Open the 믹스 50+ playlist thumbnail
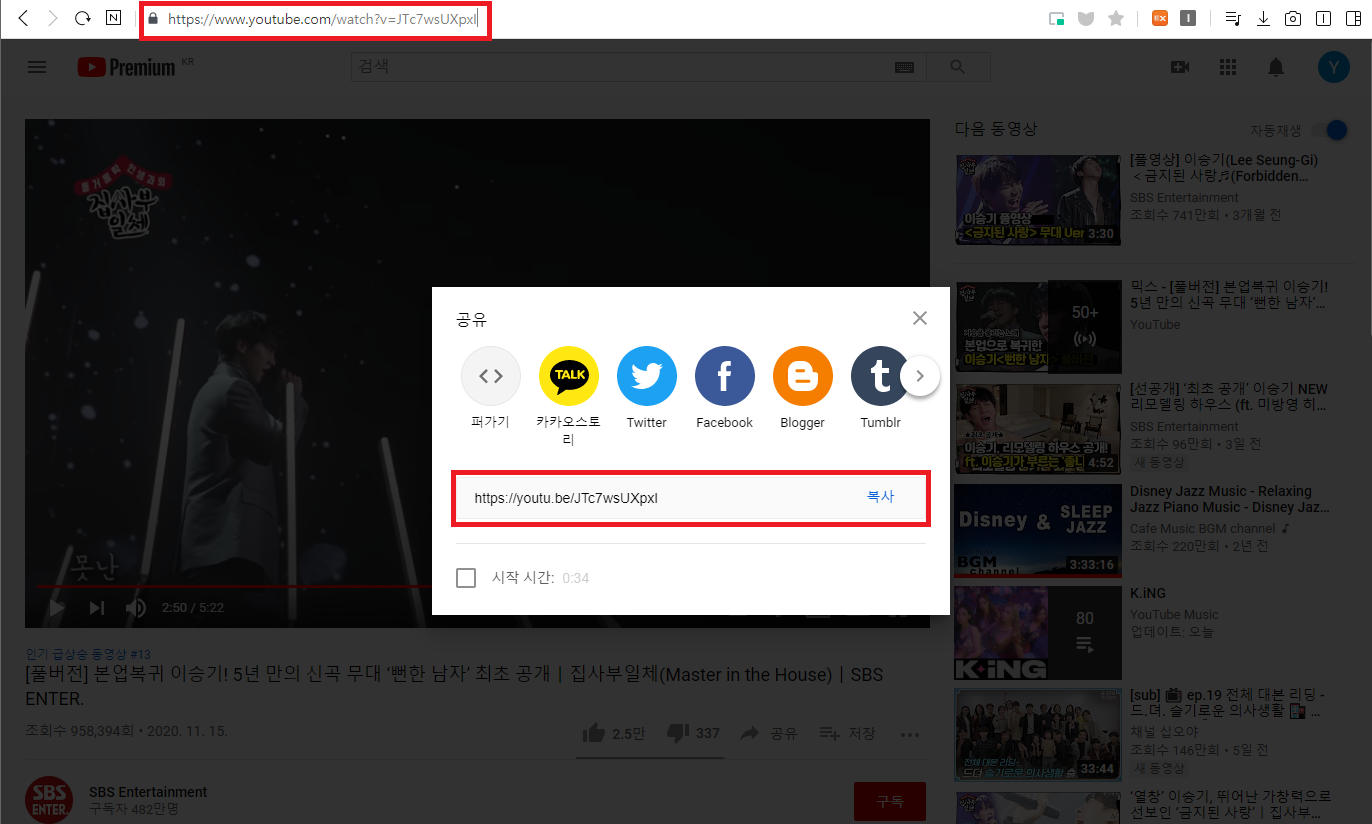The width and height of the screenshot is (1372, 824). pyautogui.click(x=1038, y=326)
